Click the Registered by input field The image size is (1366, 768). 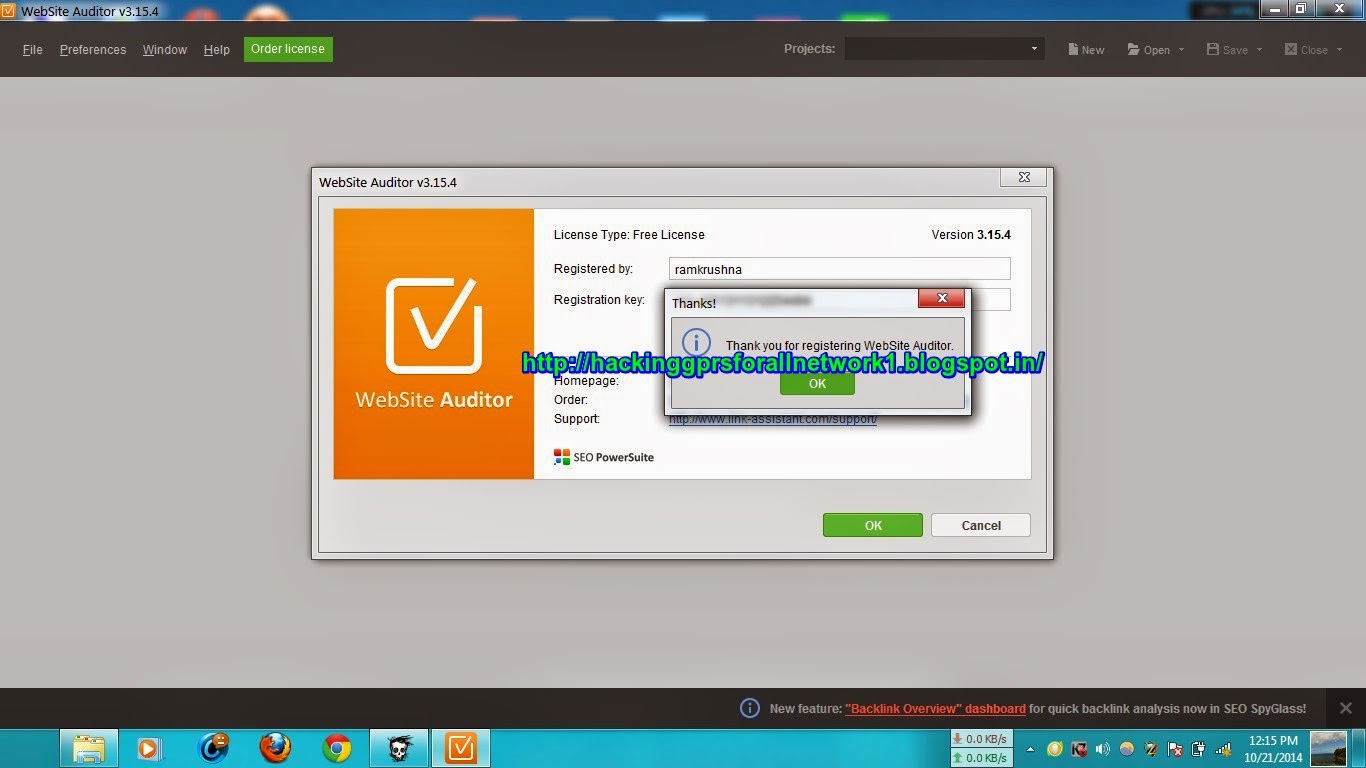click(840, 269)
